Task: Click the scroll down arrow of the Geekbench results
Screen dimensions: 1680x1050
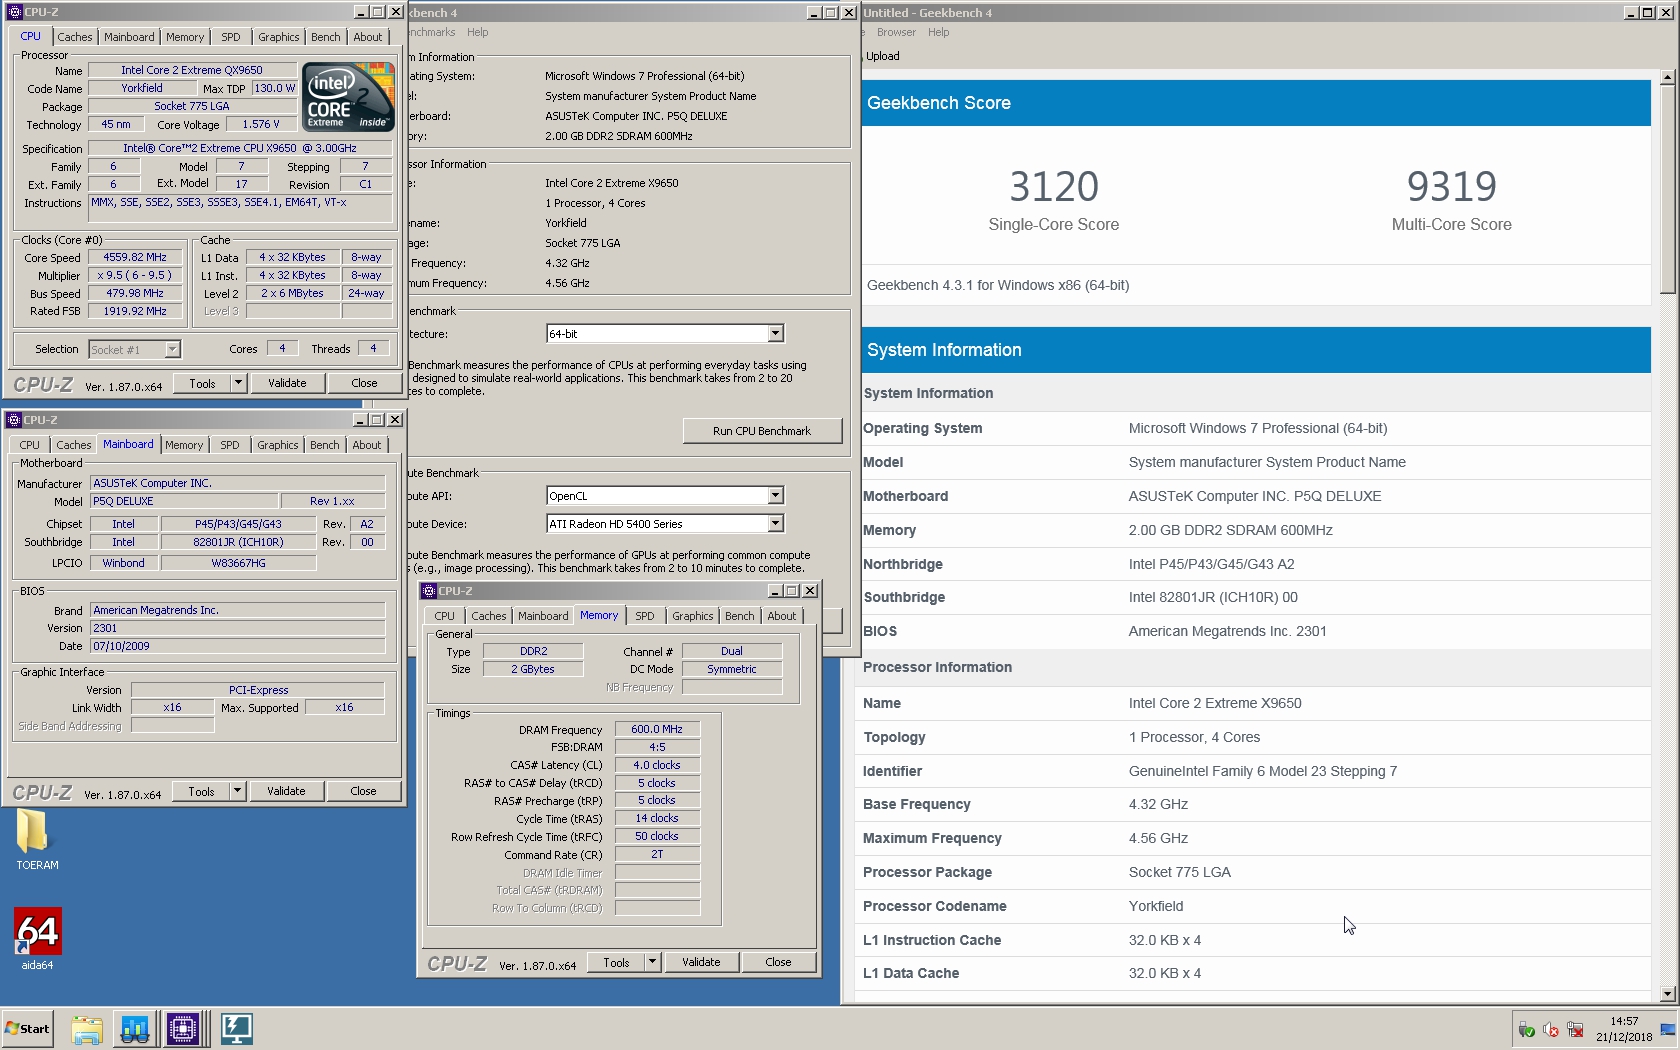Action: pyautogui.click(x=1667, y=993)
